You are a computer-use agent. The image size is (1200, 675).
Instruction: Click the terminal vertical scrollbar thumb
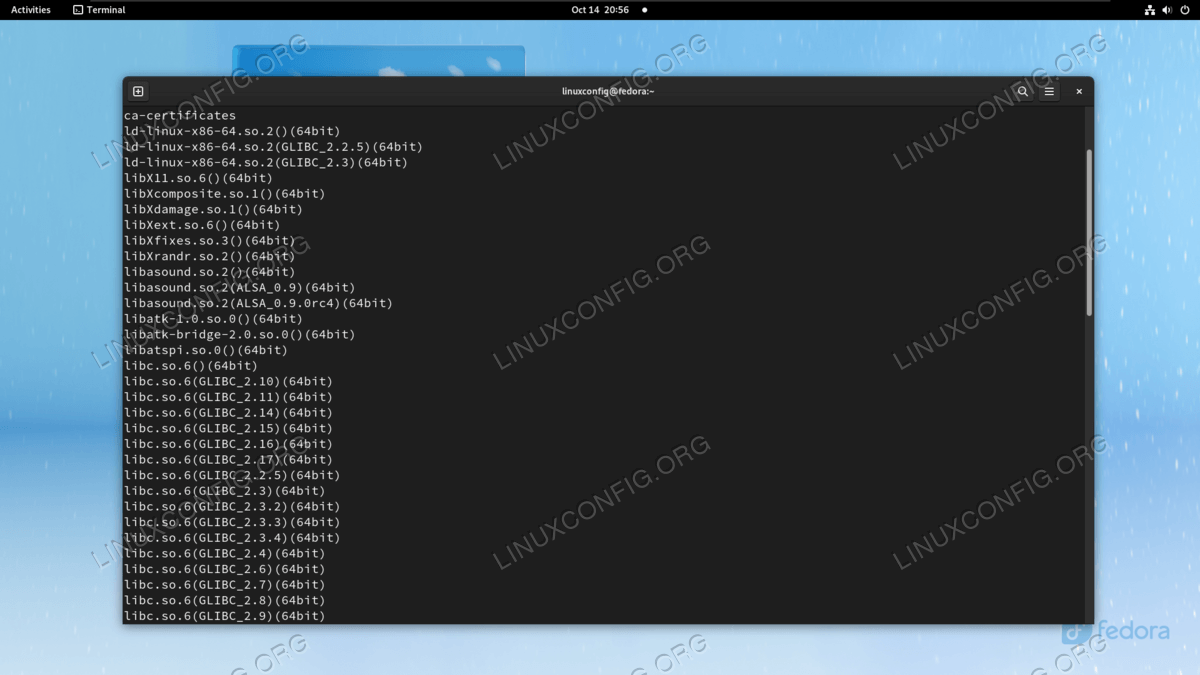coord(1089,233)
